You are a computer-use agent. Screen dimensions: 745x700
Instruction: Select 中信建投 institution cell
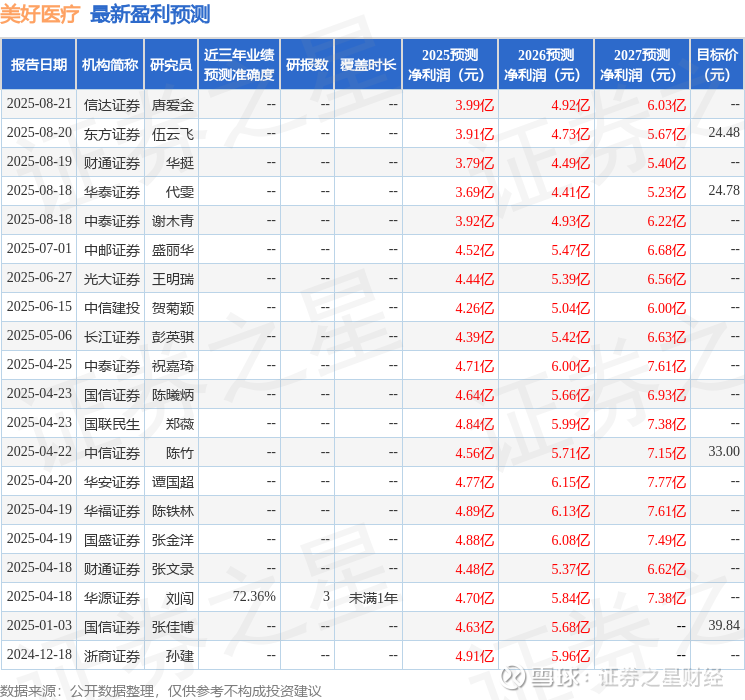112,308
